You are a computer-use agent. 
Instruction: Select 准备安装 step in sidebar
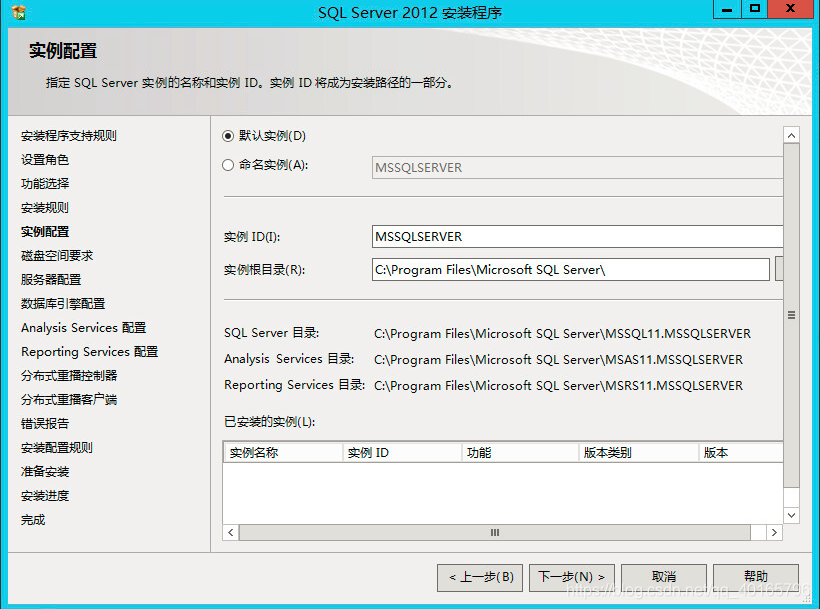coord(44,472)
